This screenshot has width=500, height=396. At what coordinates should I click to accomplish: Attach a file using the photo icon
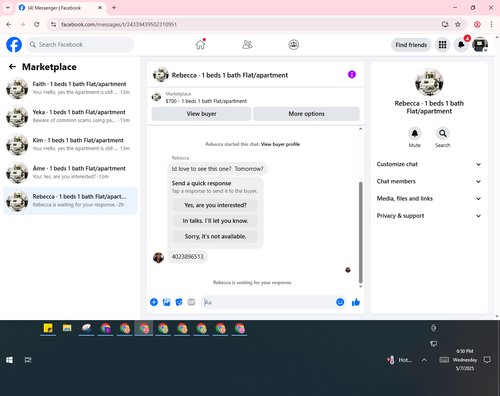coord(166,302)
